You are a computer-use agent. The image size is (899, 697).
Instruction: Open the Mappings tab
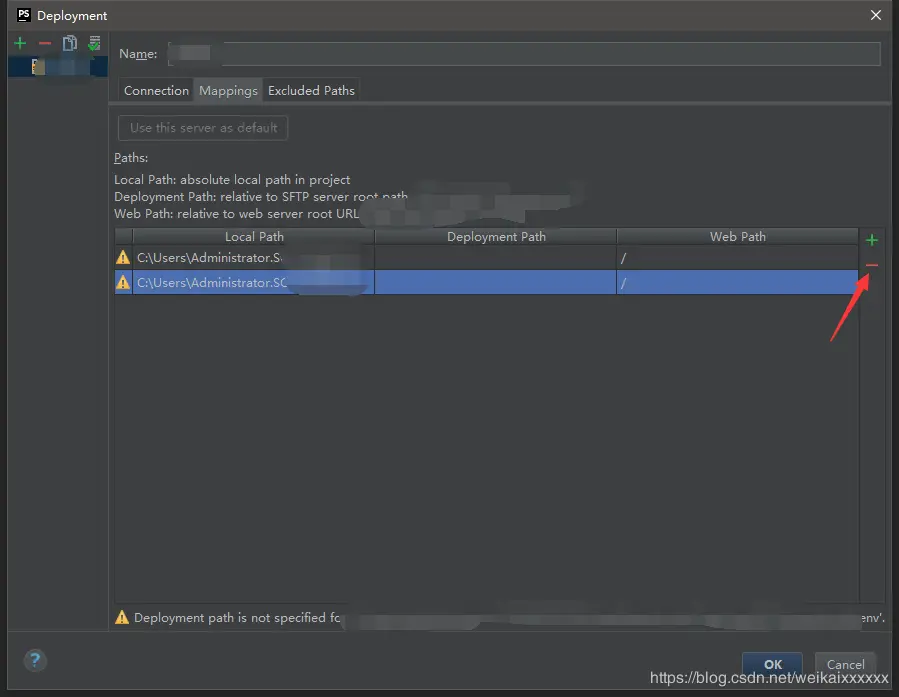click(x=228, y=91)
